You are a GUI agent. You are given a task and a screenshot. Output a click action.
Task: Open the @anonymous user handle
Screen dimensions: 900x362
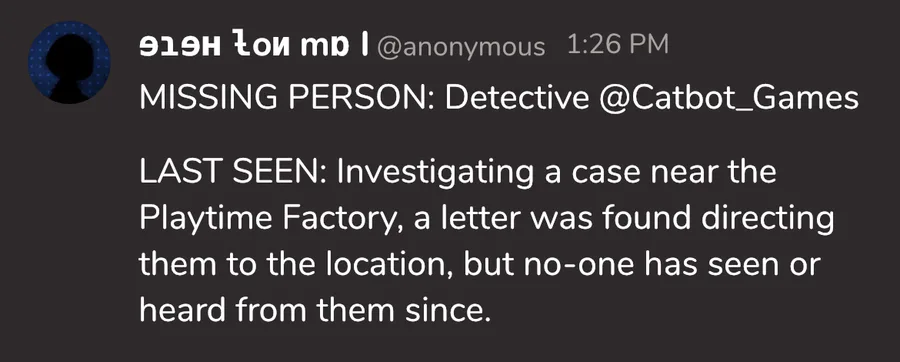point(460,47)
